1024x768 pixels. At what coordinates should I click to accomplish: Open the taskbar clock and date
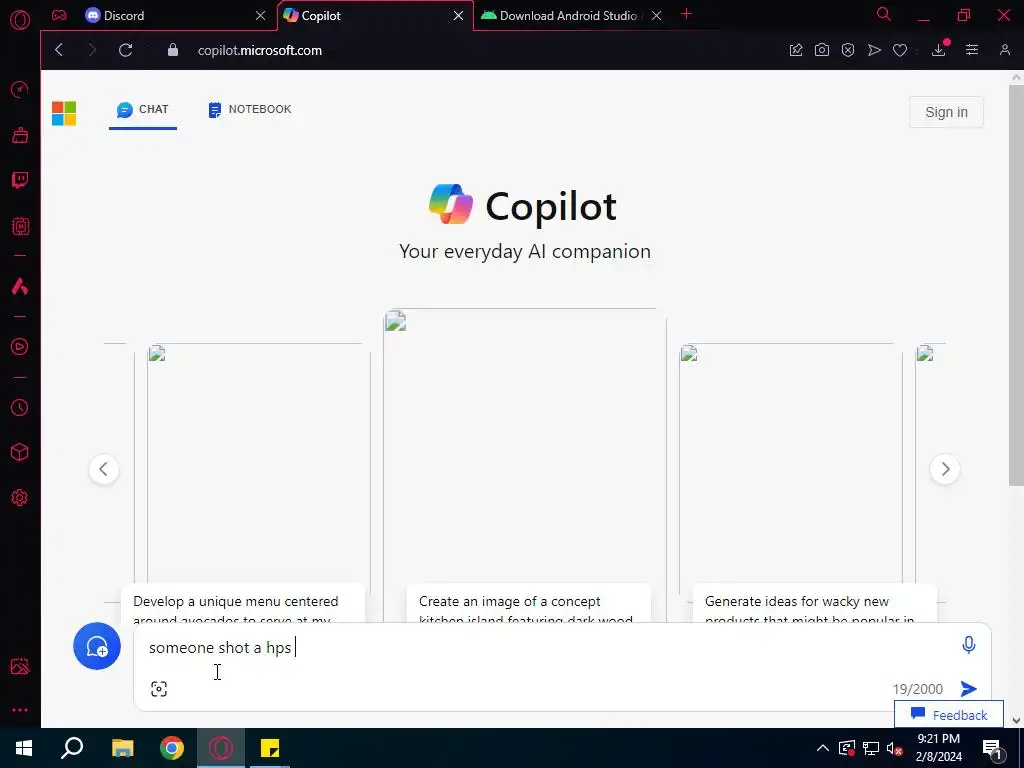tap(938, 748)
